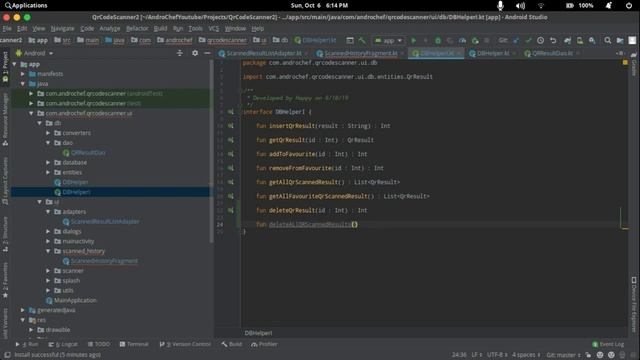640x360 pixels.
Task: Collapse the dao folder
Action: point(48,143)
